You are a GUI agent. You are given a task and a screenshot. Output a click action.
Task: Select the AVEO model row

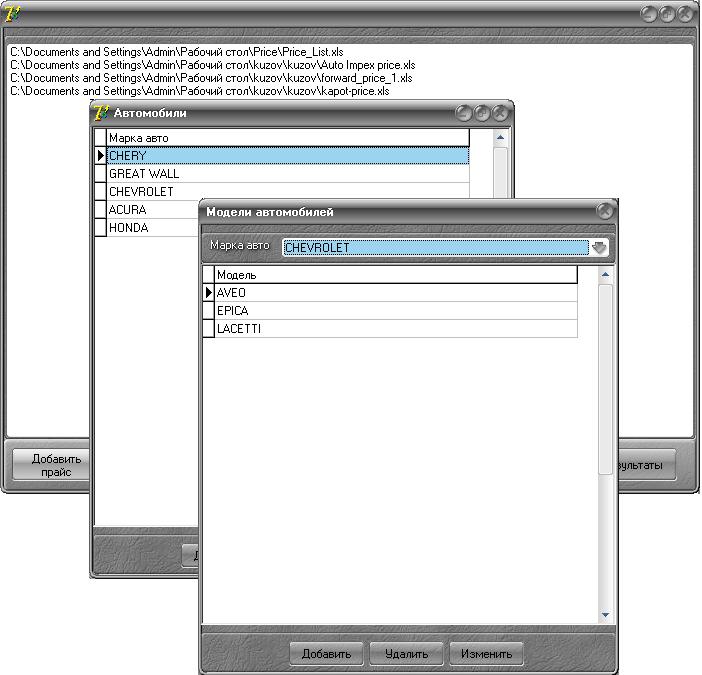tap(396, 293)
